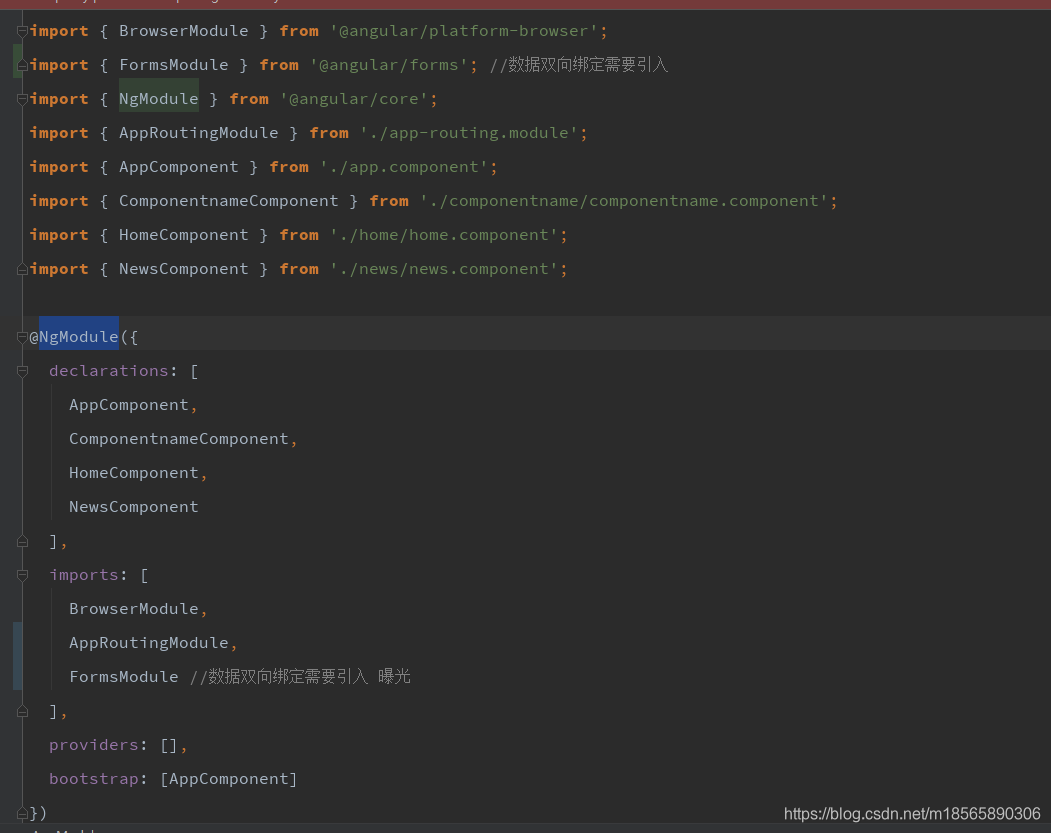Image resolution: width=1051 pixels, height=833 pixels.
Task: Click fold end marker beside NewsComponent import
Action: pos(22,269)
